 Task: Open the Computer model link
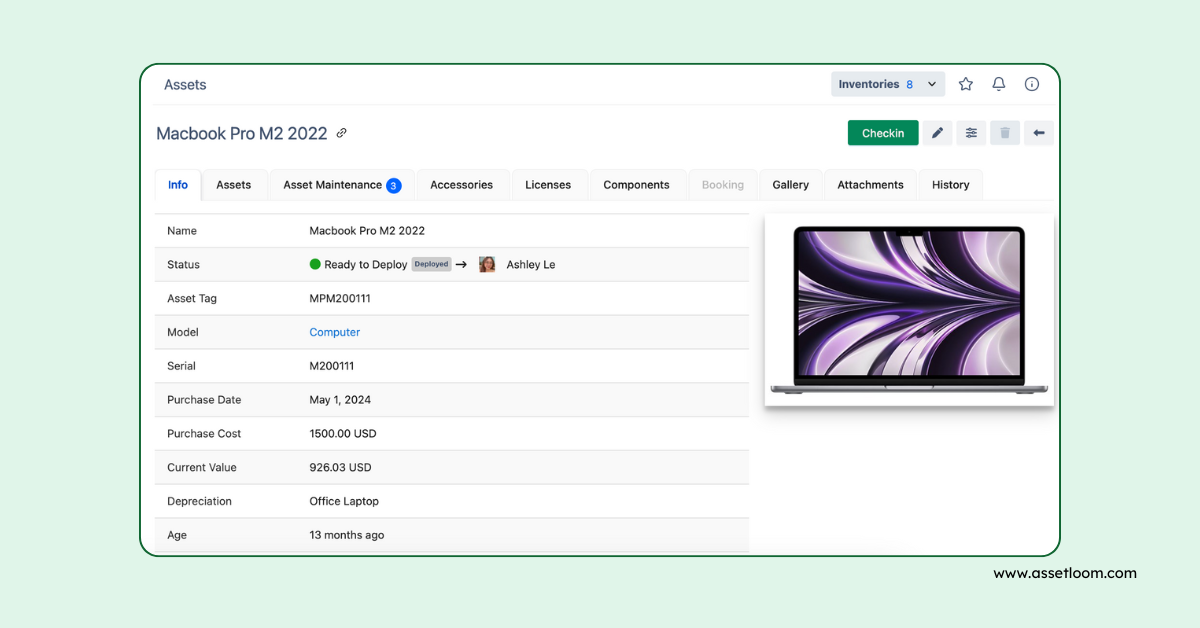335,332
